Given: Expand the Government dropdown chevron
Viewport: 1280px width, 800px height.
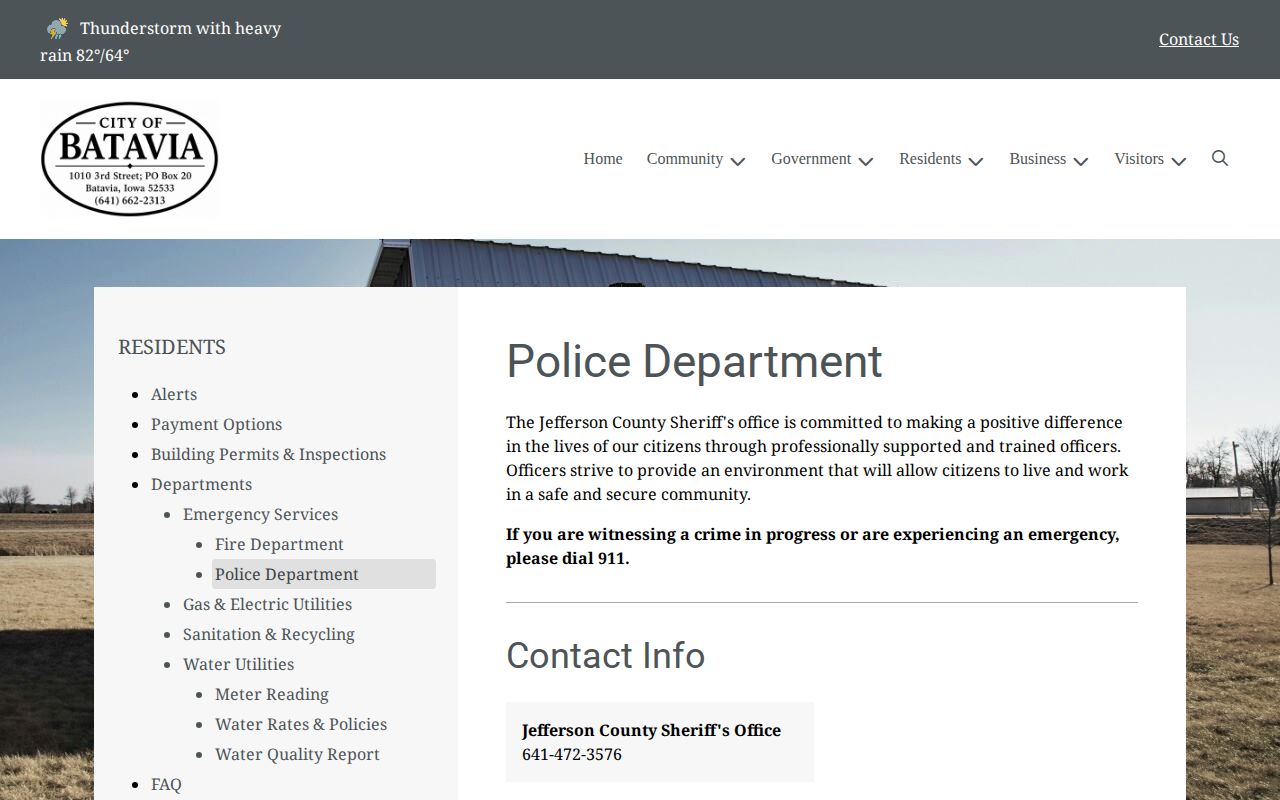Looking at the screenshot, I should pyautogui.click(x=866, y=161).
